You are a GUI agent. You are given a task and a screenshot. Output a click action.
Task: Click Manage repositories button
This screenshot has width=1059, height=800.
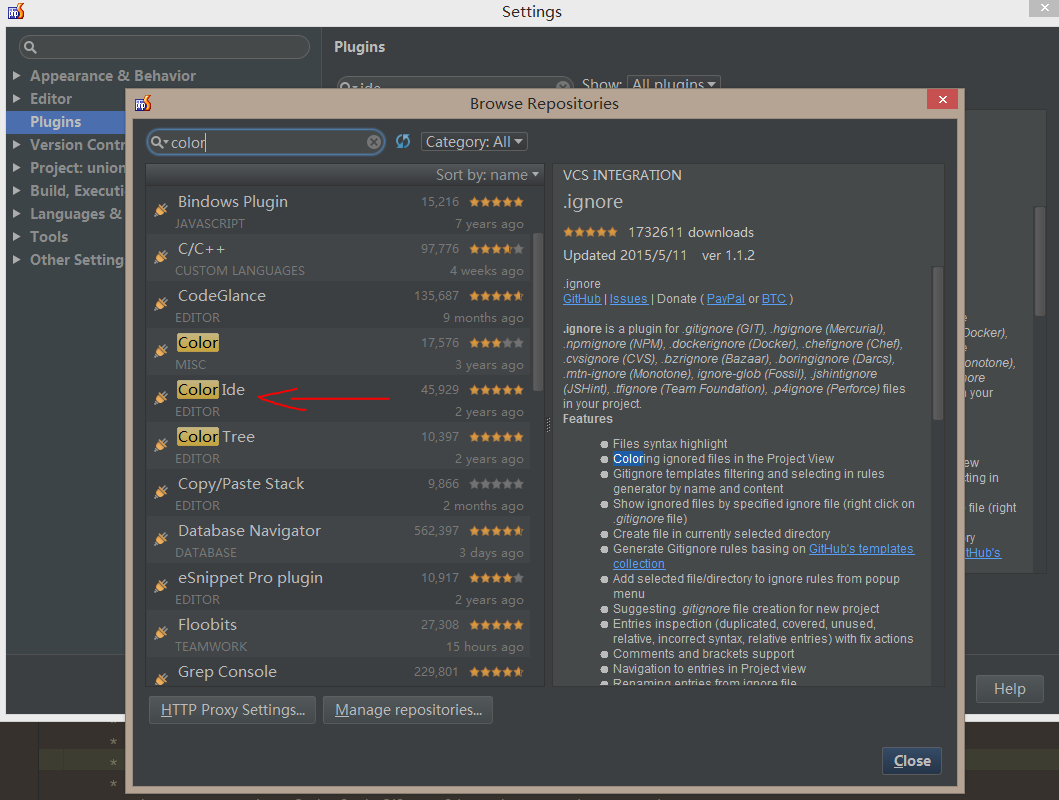[x=408, y=710]
